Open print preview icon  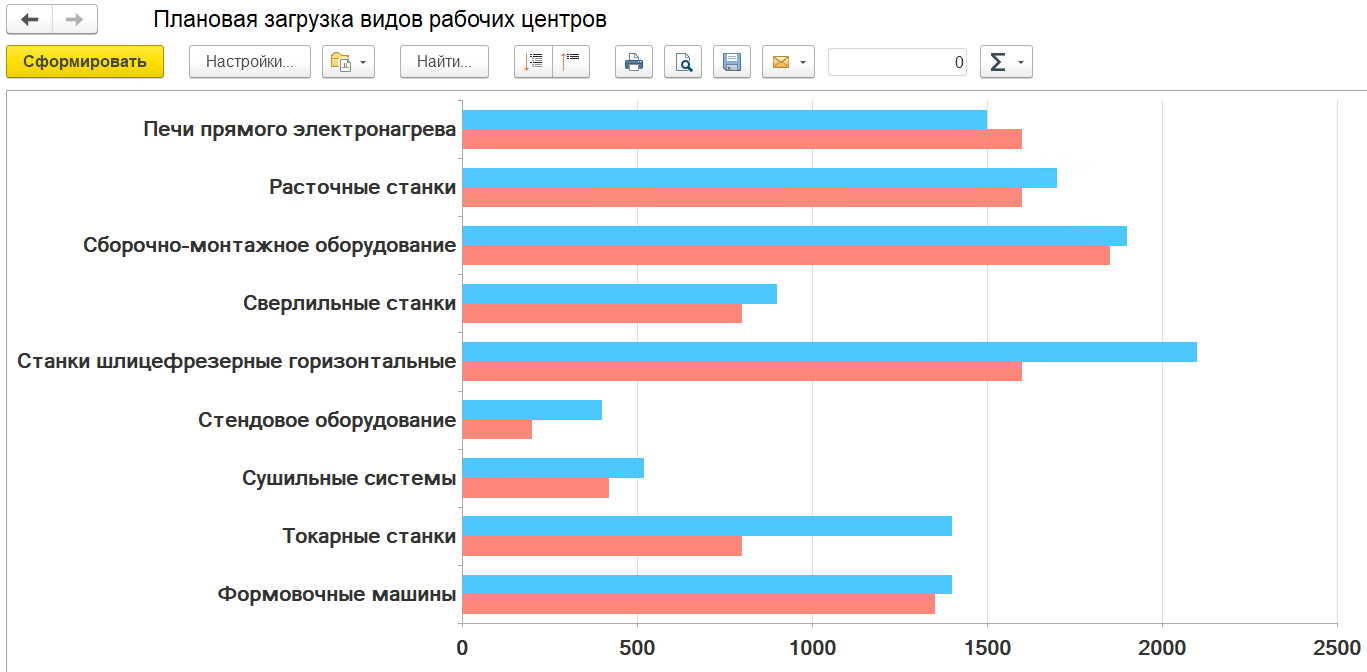coord(683,62)
